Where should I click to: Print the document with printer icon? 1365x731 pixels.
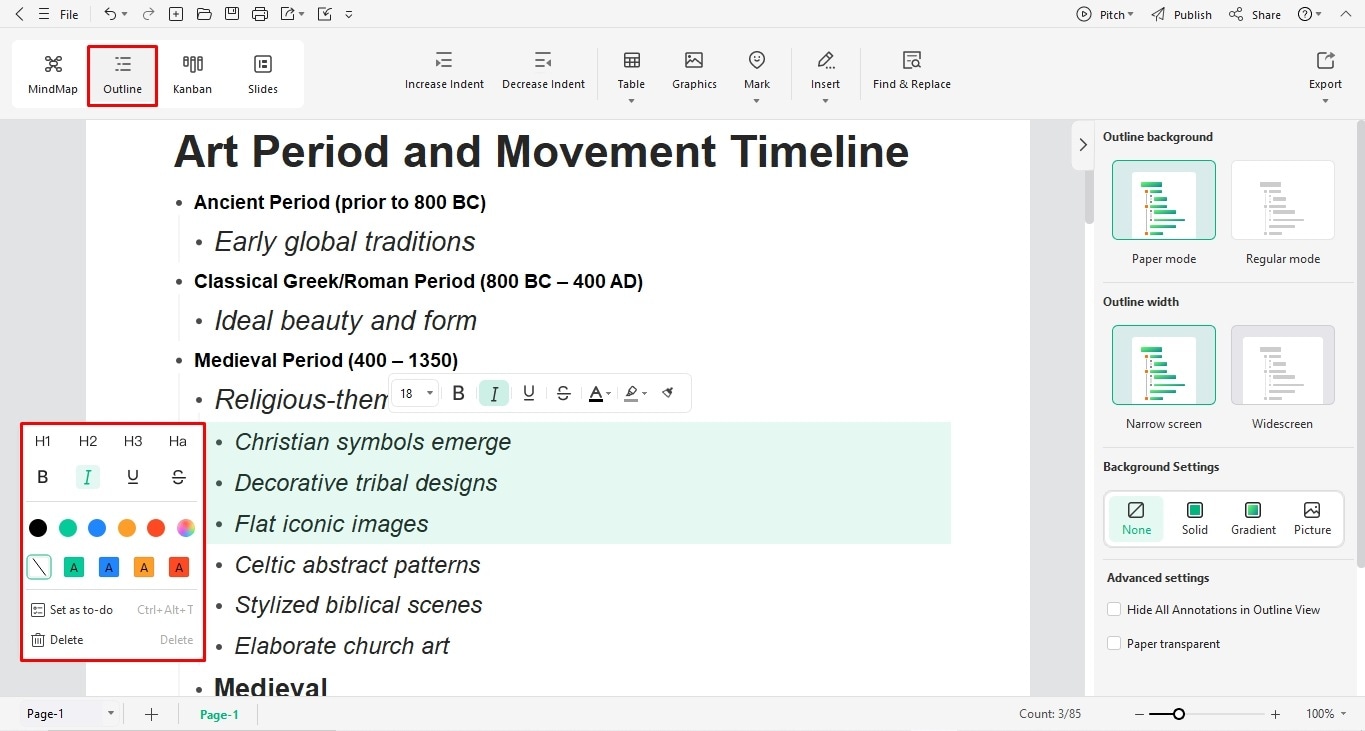click(x=260, y=14)
